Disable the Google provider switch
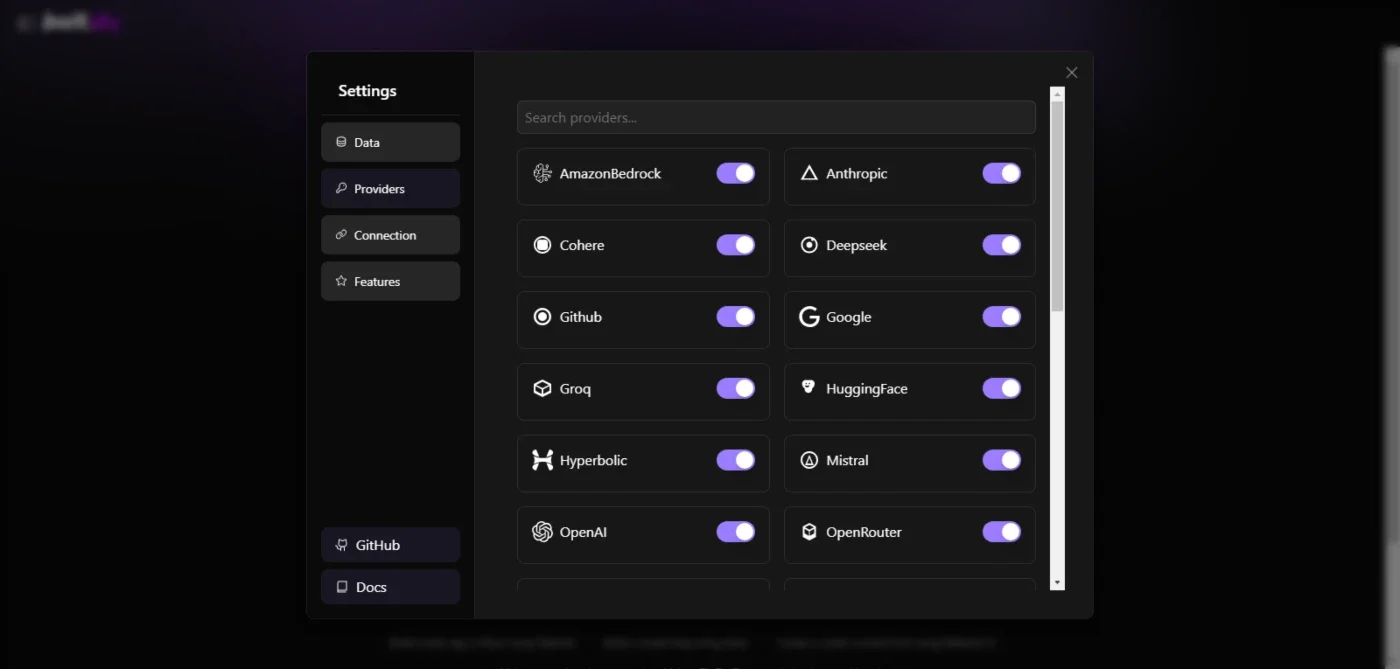Viewport: 1400px width, 669px height. 1001,317
